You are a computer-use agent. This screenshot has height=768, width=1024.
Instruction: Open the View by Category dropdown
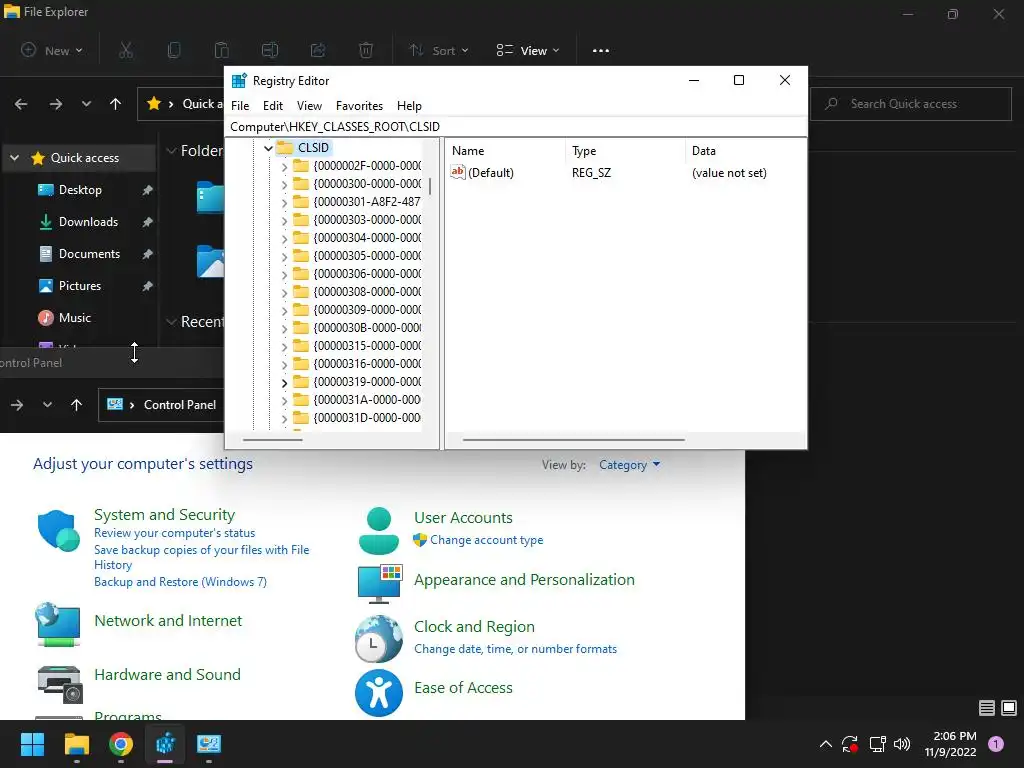[x=630, y=465]
